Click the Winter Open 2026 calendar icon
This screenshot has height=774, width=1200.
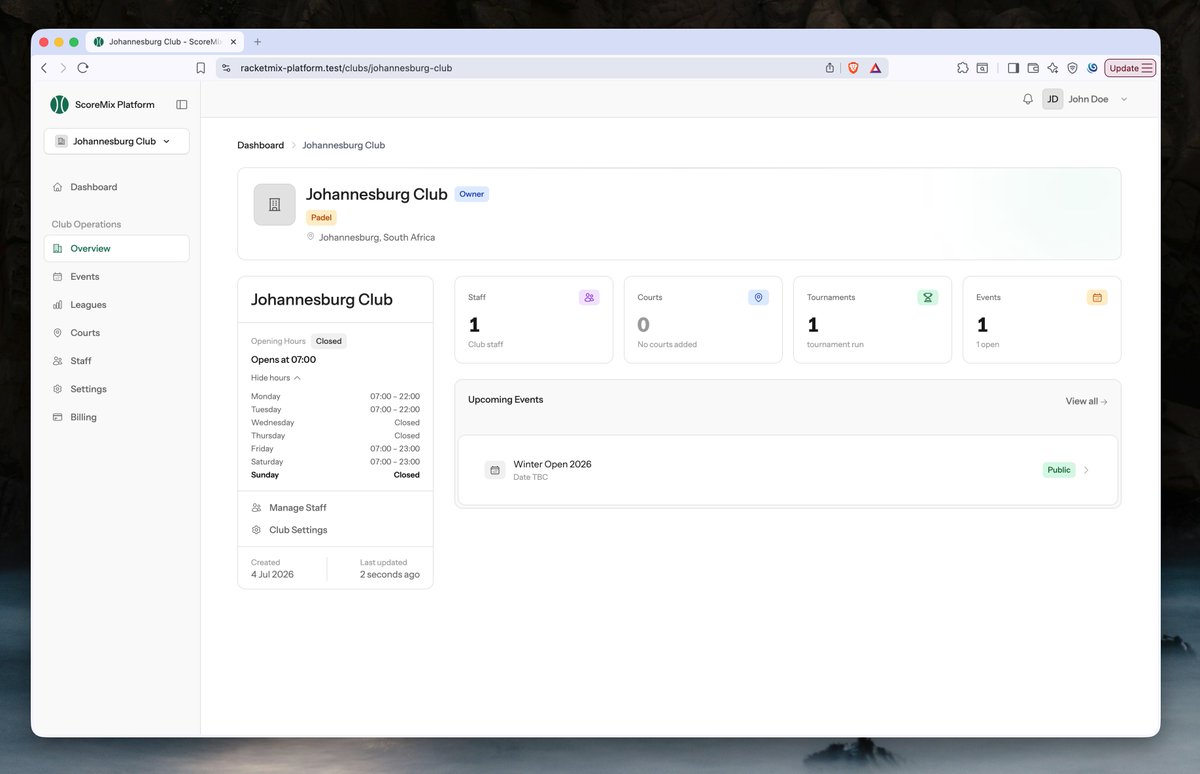(495, 470)
